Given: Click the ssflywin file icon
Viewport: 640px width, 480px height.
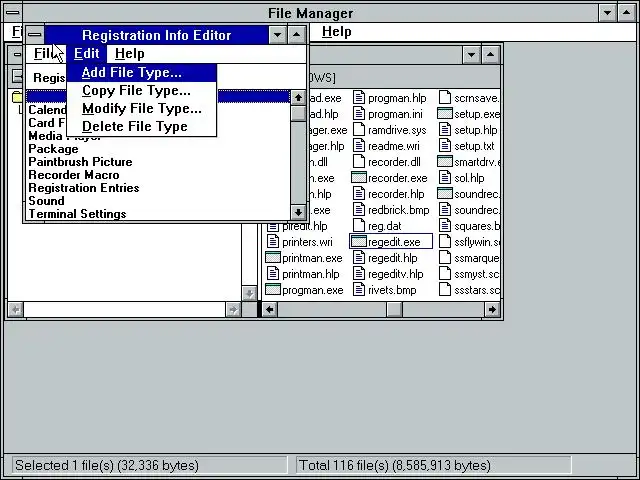Looking at the screenshot, I should point(445,242).
